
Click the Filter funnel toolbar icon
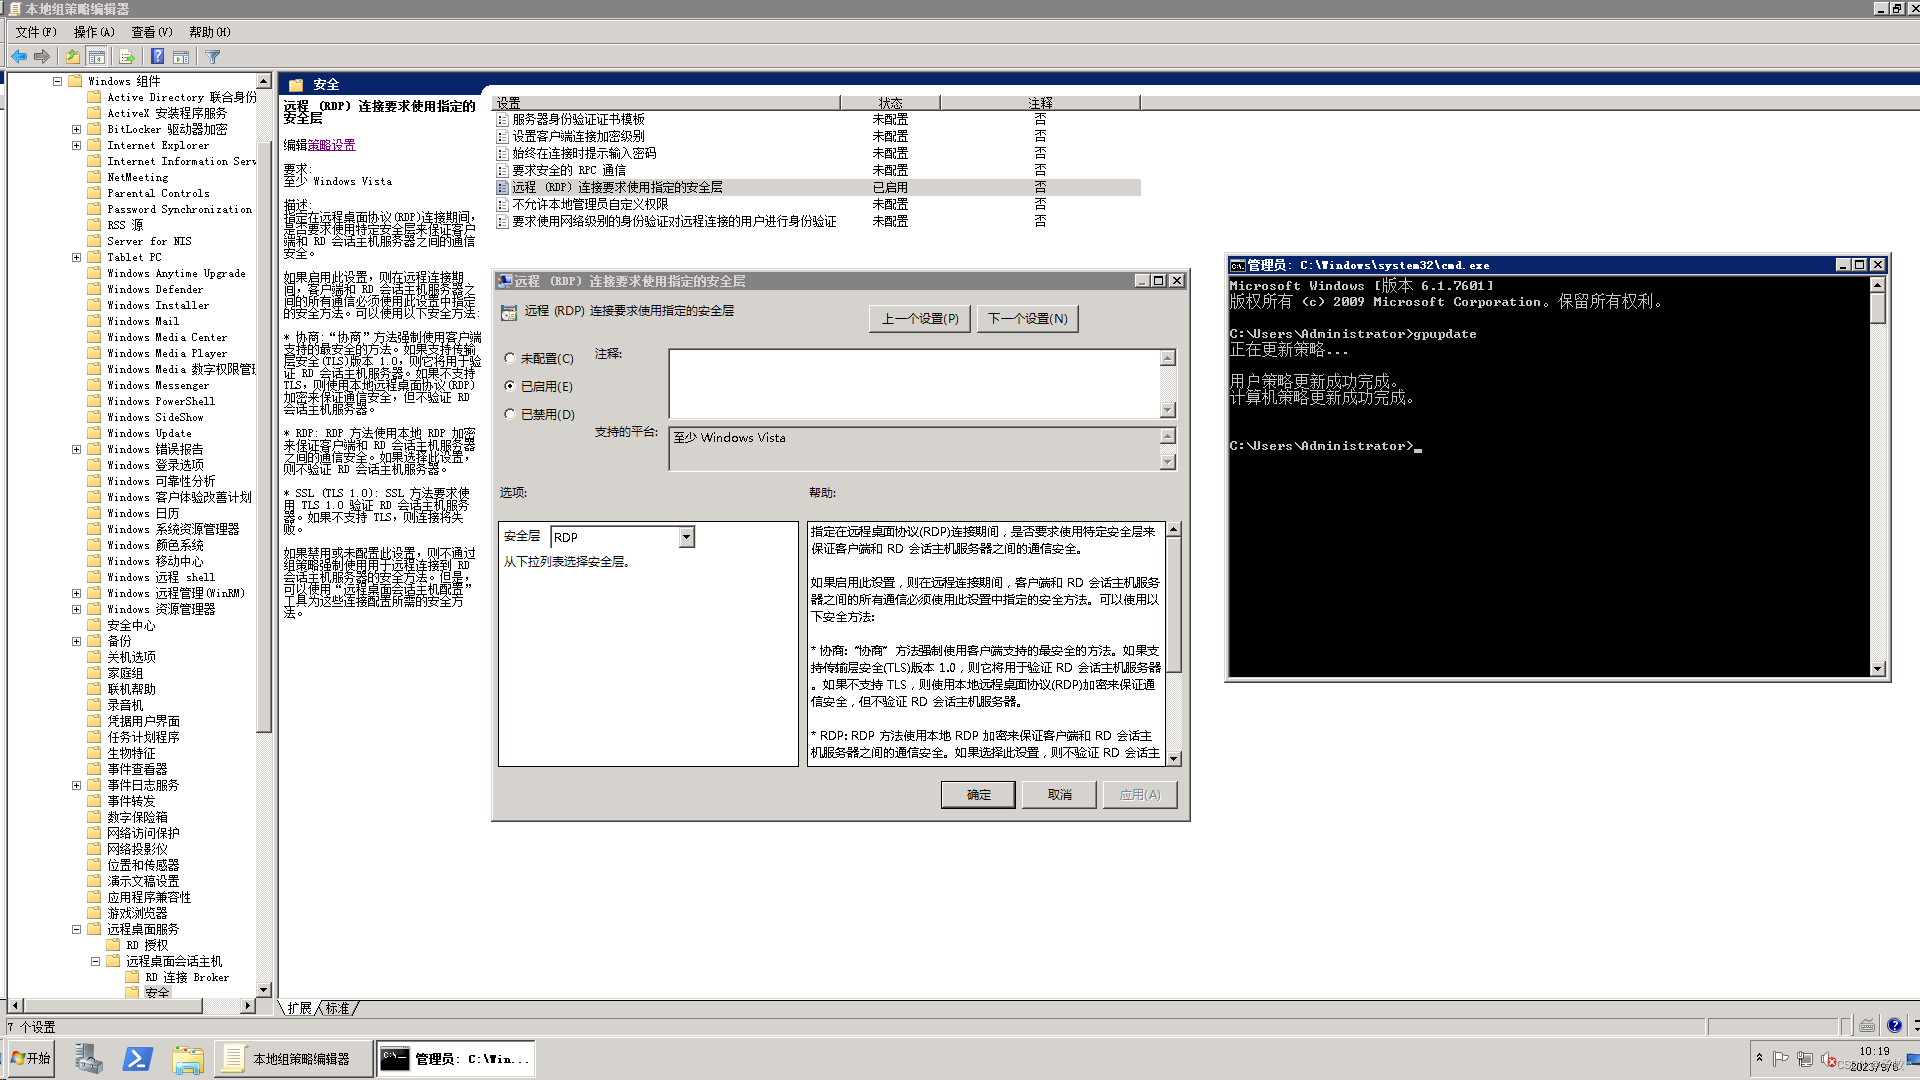(213, 57)
